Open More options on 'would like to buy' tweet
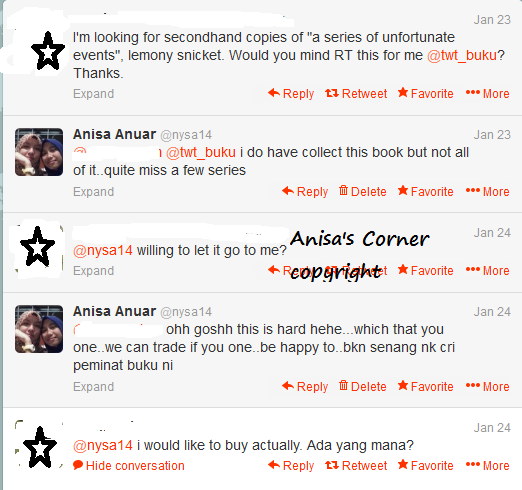Viewport: 522px width, 490px height. [x=487, y=466]
